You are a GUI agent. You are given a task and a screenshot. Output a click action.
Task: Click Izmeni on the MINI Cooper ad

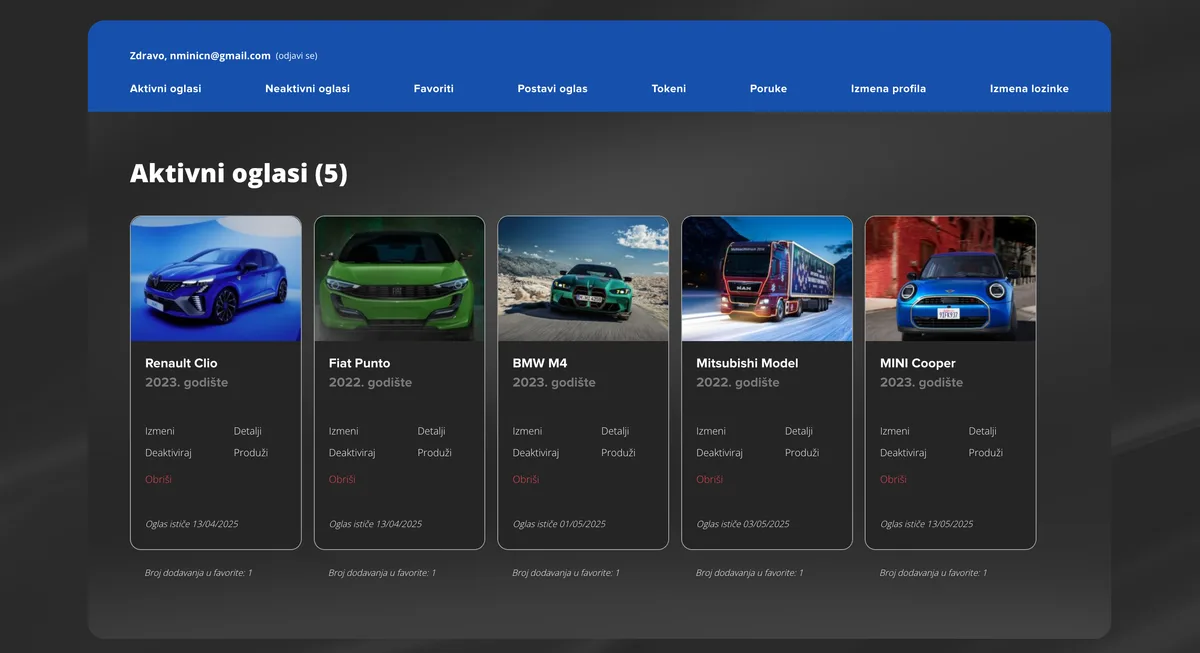click(895, 431)
